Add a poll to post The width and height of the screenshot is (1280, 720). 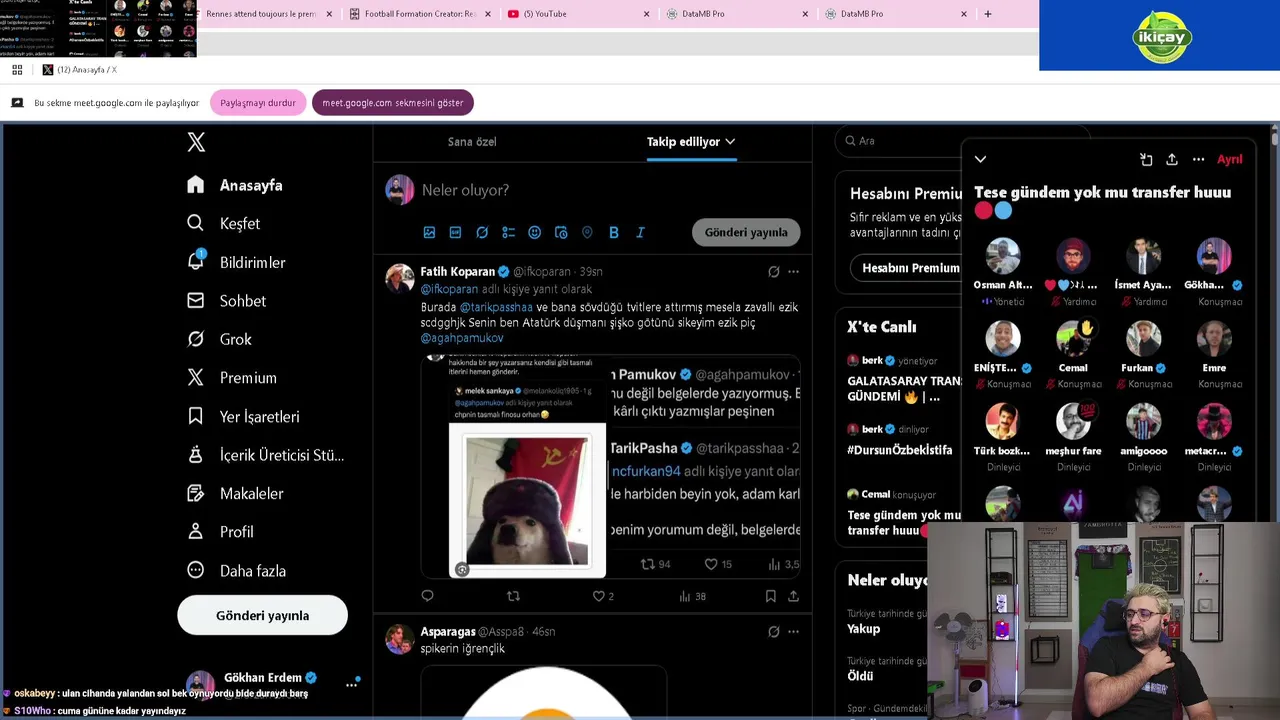(508, 232)
